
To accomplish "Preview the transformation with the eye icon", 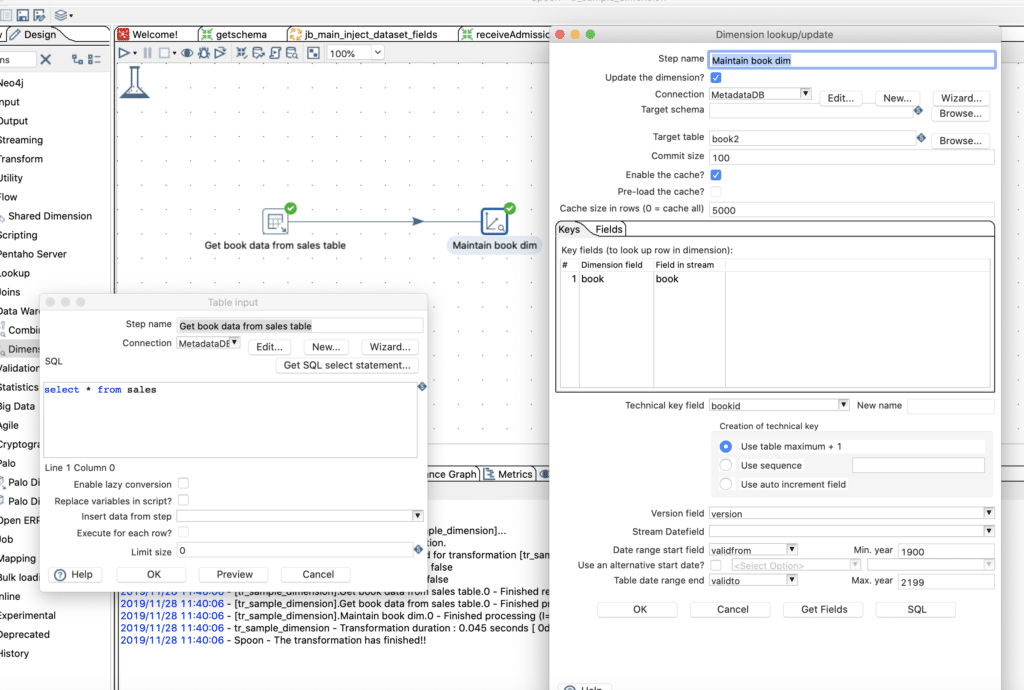I will [186, 53].
